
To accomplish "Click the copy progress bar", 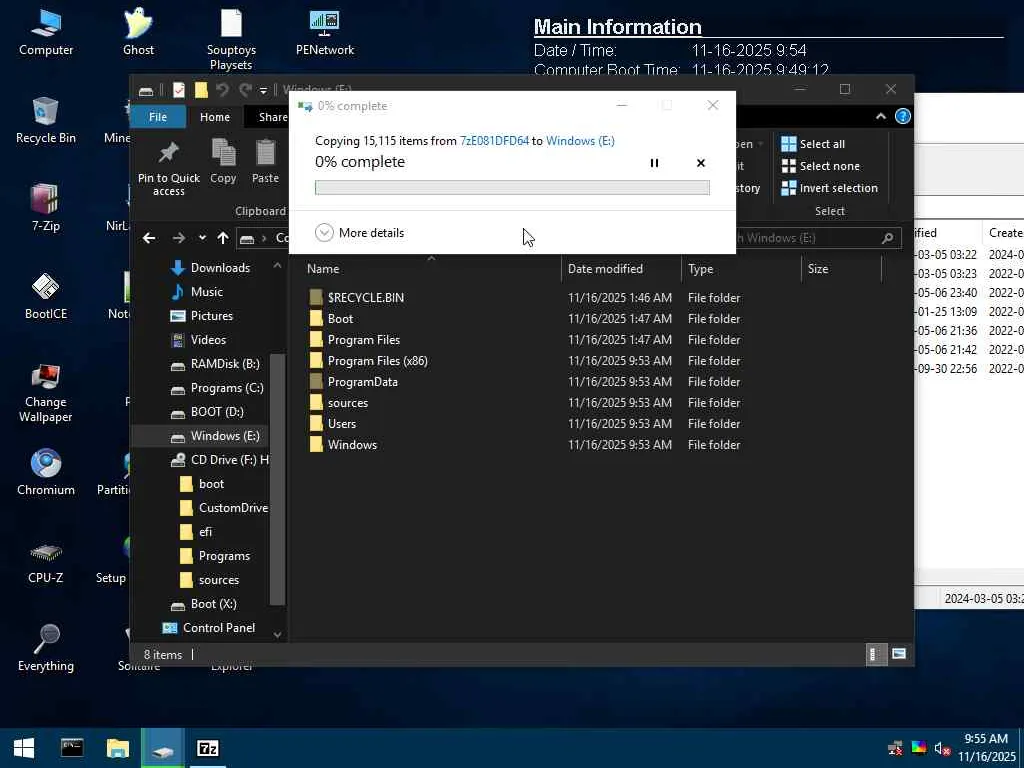I will pyautogui.click(x=512, y=187).
